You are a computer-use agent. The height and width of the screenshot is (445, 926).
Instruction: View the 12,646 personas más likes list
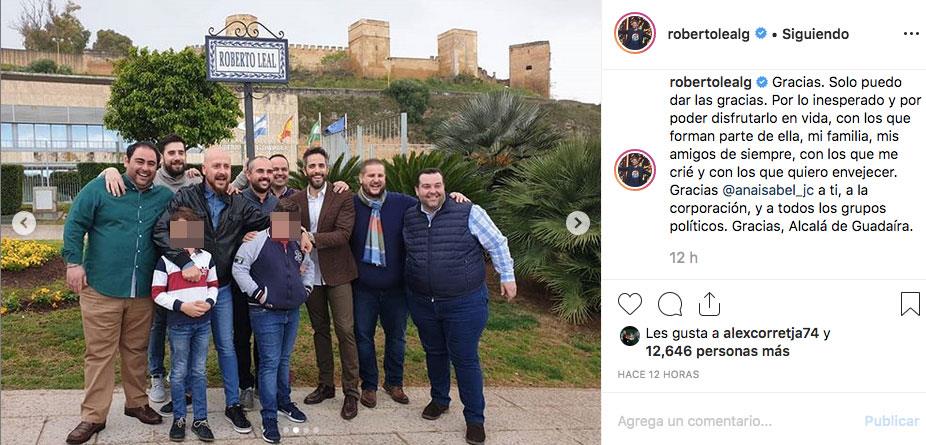pos(718,352)
